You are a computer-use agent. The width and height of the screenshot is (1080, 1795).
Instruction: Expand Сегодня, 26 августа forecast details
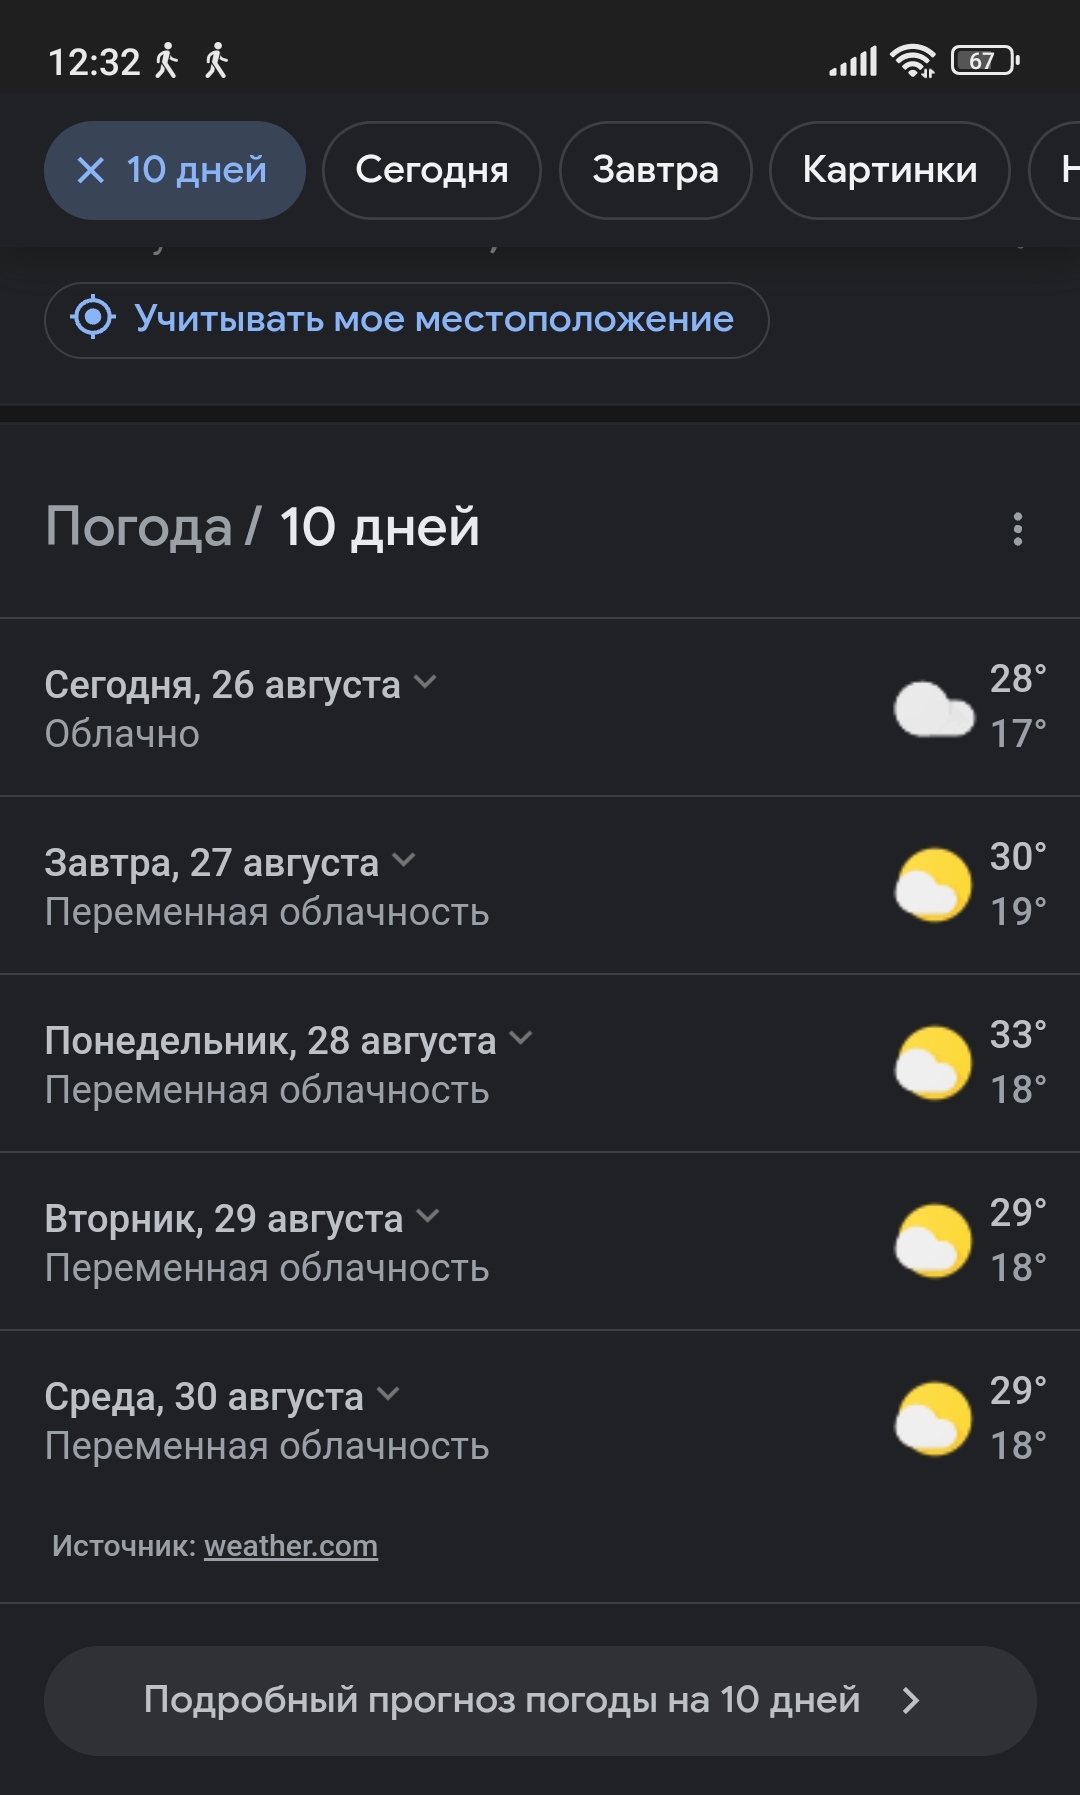pos(425,682)
